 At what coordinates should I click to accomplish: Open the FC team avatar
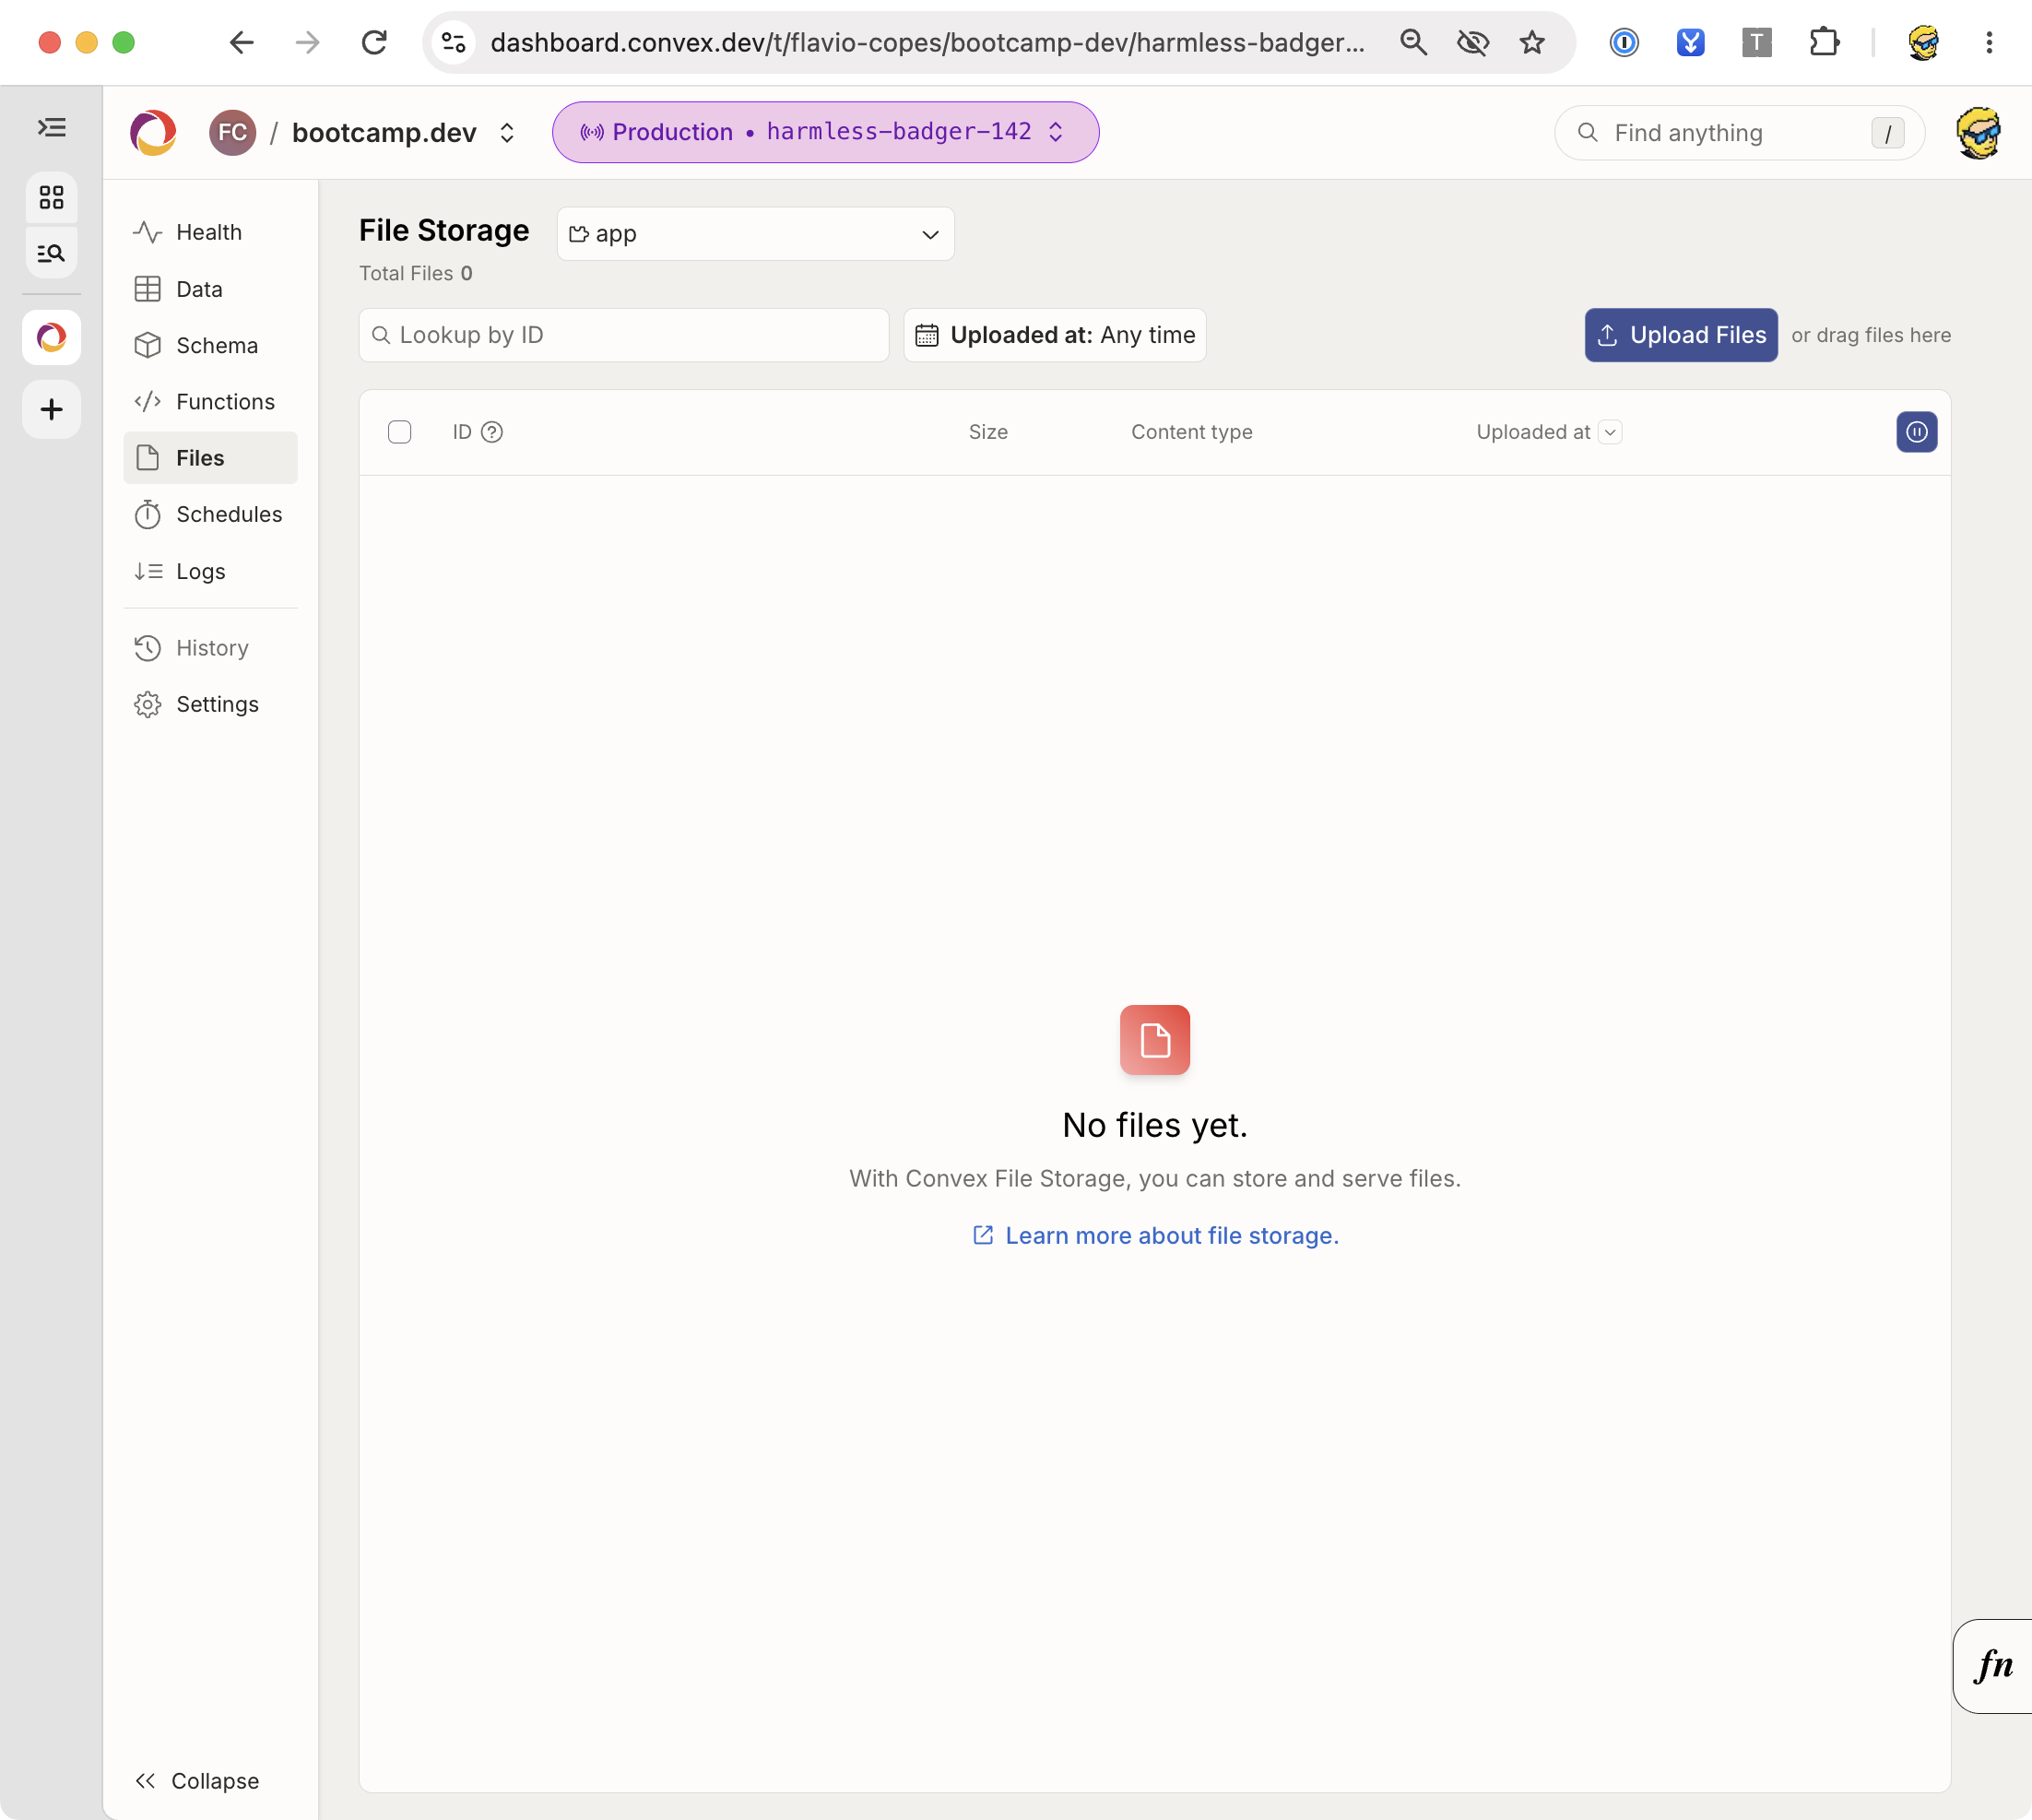[232, 132]
